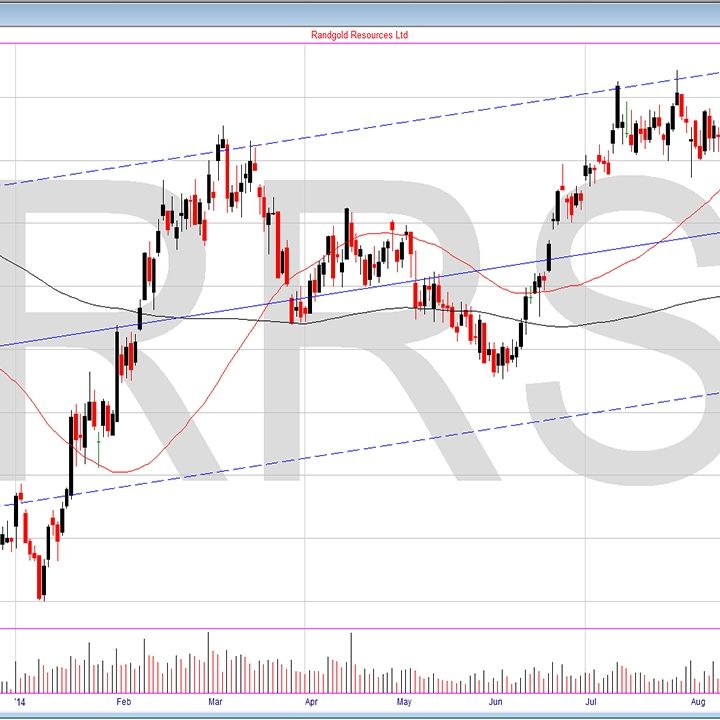
Task: Click the Apr date axis label
Action: [x=311, y=703]
